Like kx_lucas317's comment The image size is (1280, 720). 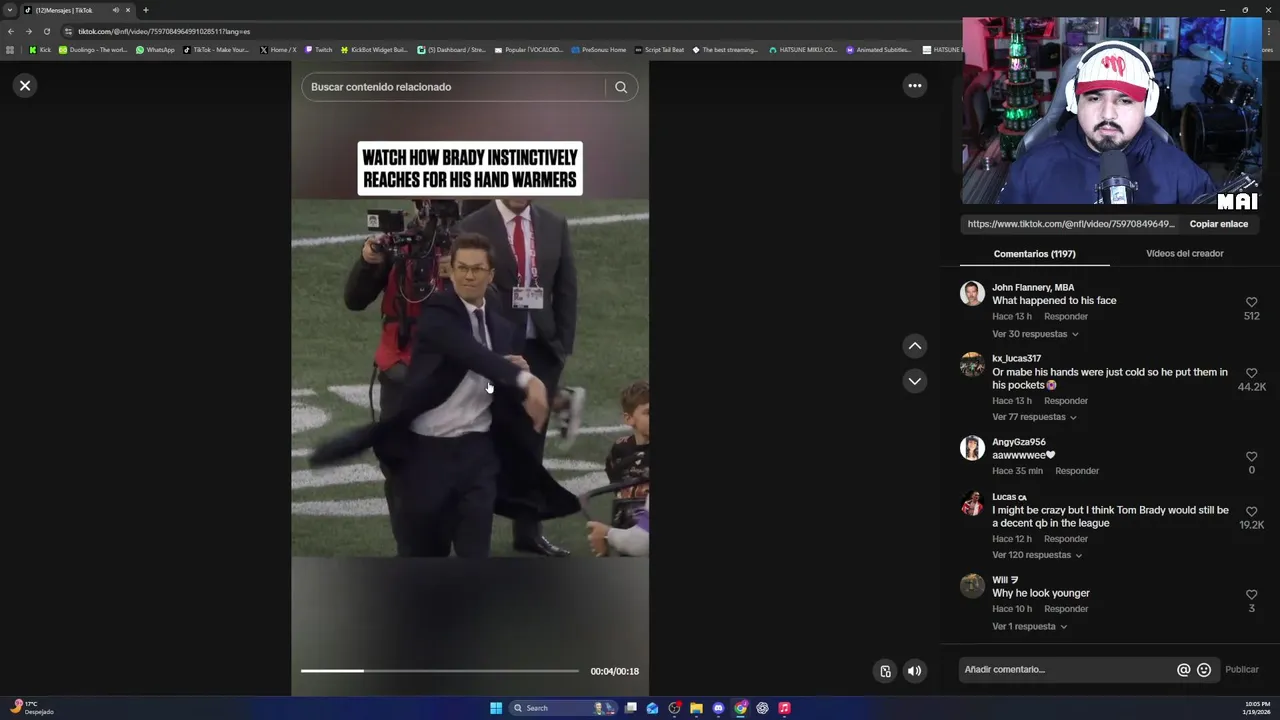click(1251, 373)
